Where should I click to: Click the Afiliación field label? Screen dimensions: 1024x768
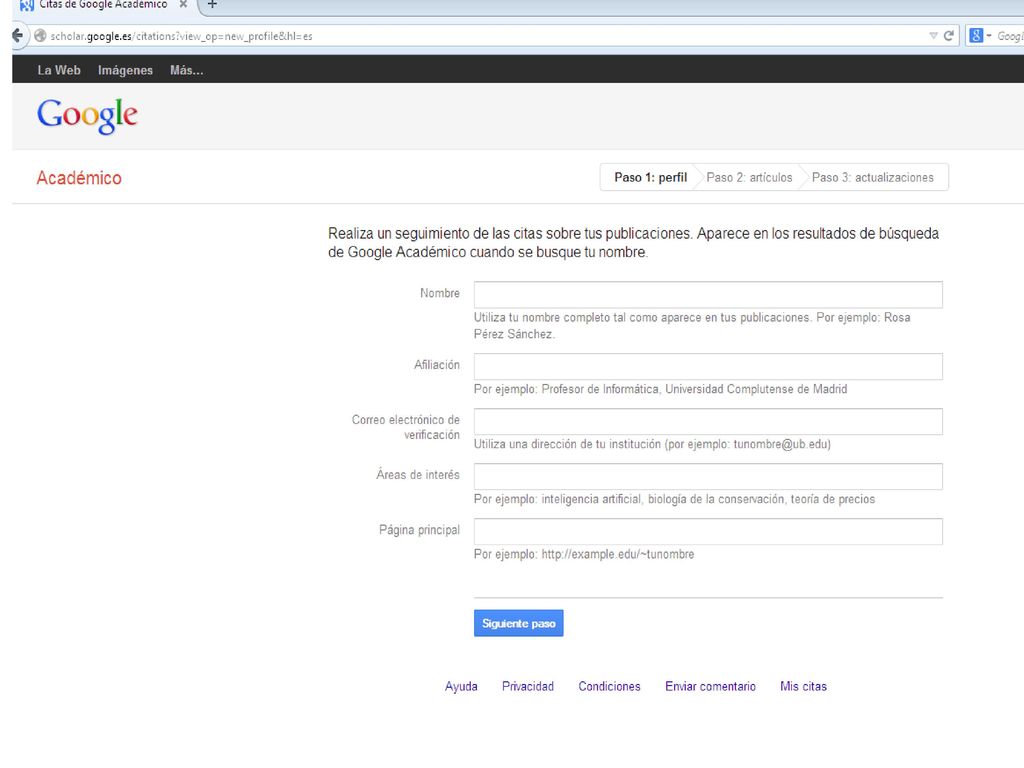[437, 365]
